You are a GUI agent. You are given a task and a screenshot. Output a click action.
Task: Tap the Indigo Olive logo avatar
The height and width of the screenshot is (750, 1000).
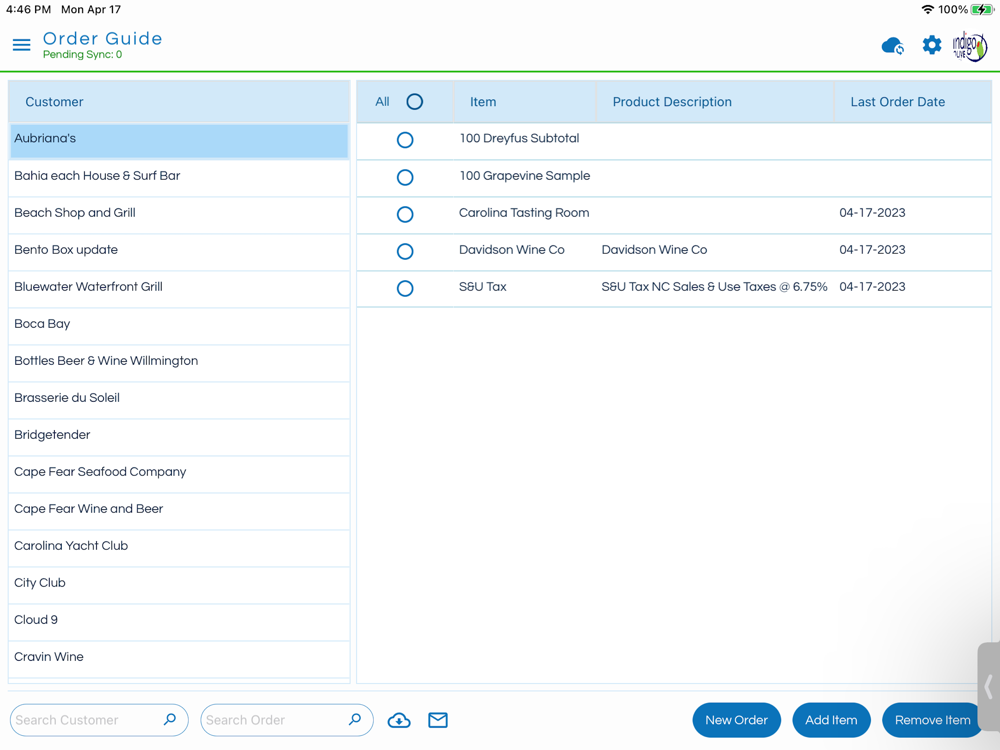[969, 46]
